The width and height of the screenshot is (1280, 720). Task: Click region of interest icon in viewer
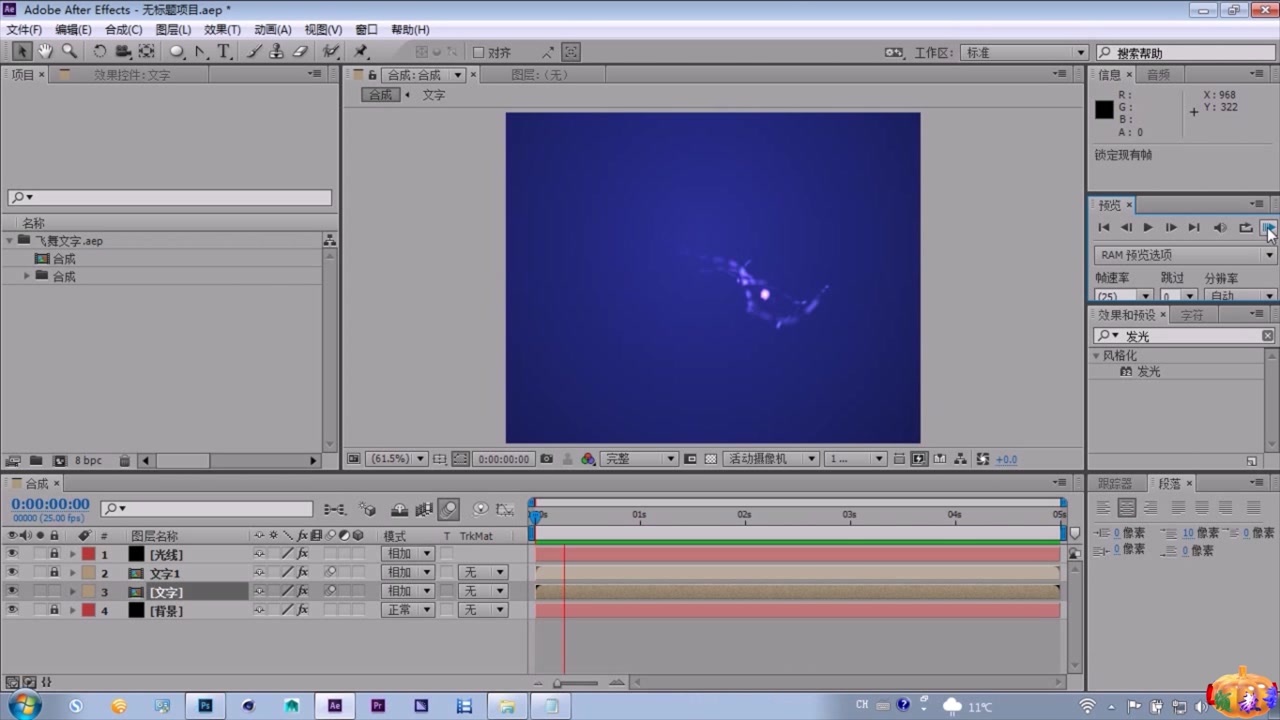(x=690, y=459)
